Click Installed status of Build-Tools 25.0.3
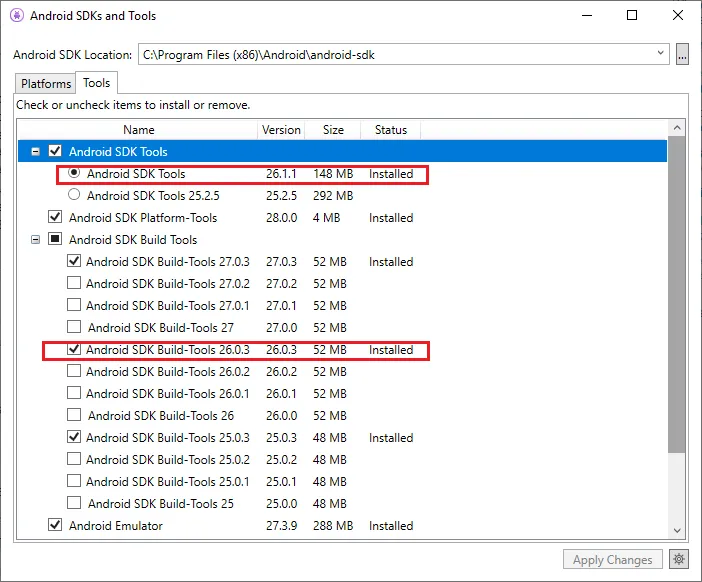702x582 pixels. click(x=391, y=437)
